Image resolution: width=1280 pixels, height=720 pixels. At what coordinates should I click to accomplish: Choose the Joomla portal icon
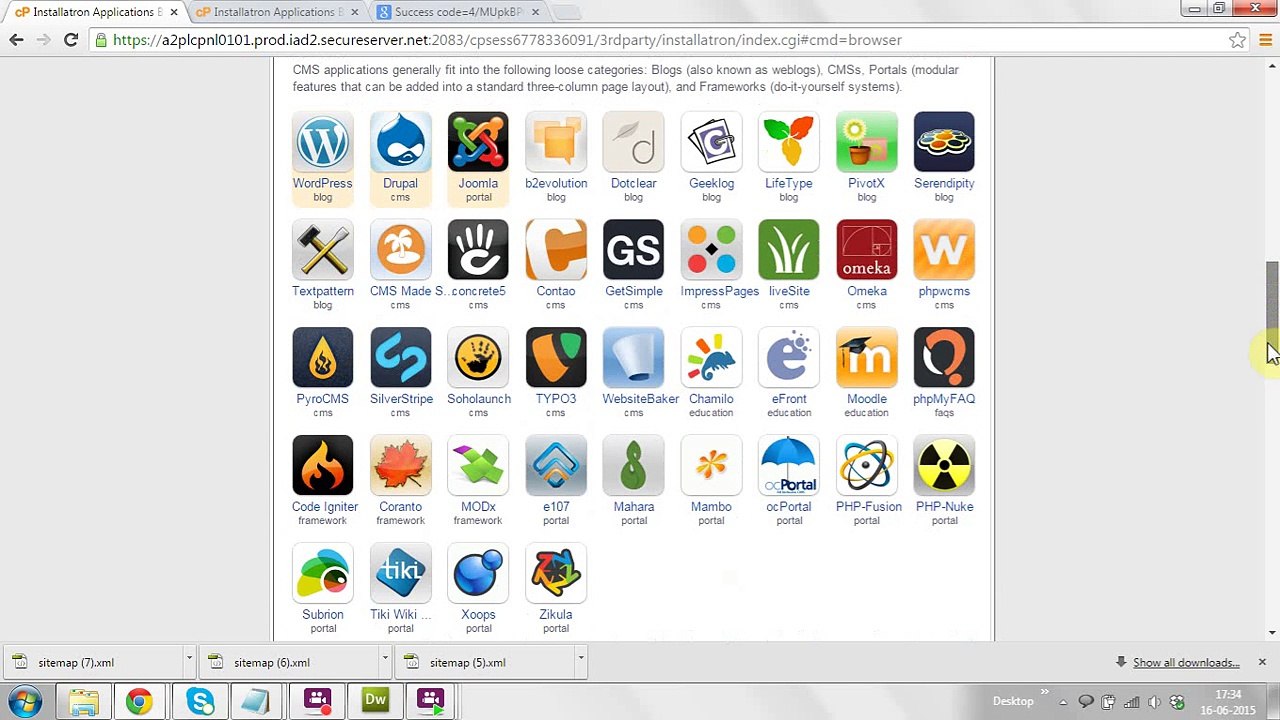478,142
